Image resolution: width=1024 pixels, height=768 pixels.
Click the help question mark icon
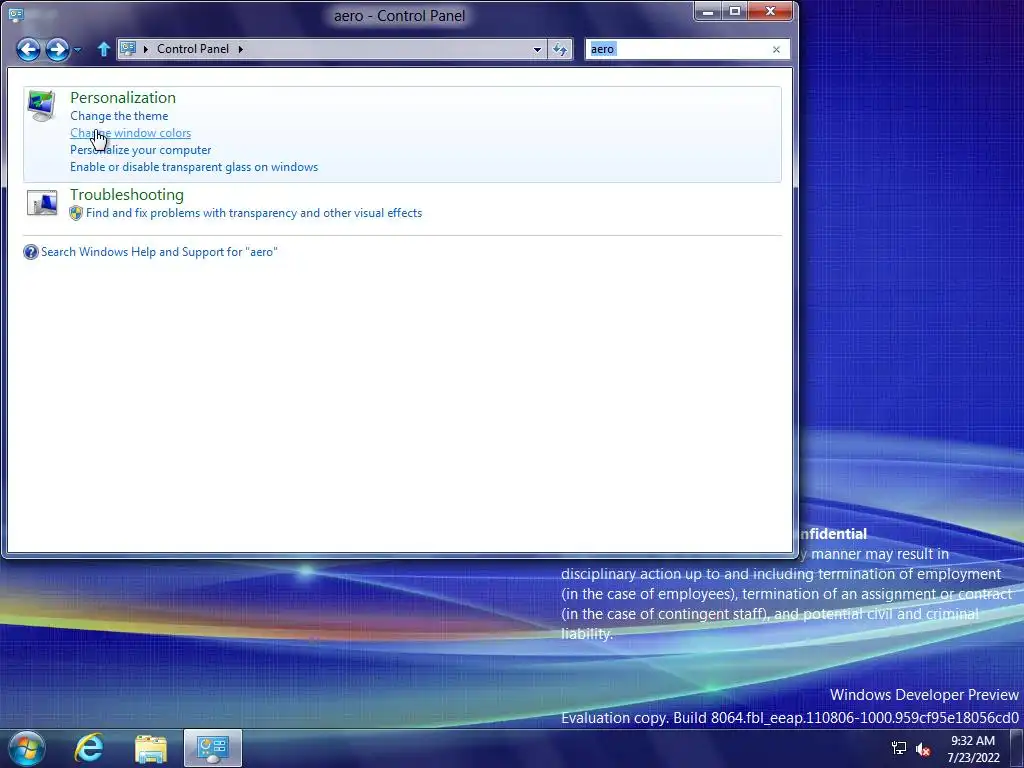tap(31, 252)
